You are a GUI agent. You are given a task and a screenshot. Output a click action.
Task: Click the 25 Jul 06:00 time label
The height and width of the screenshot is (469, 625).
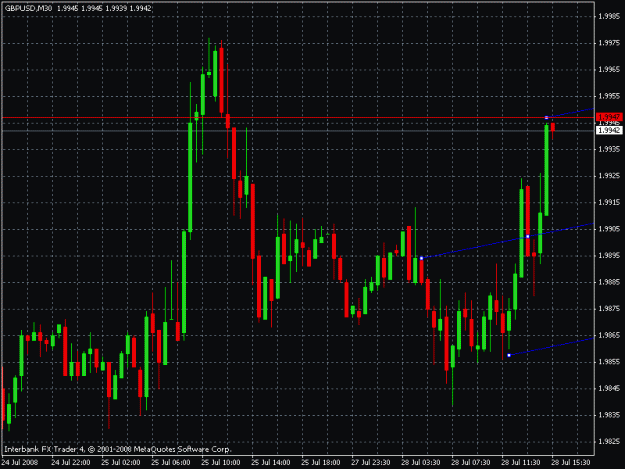point(171,463)
